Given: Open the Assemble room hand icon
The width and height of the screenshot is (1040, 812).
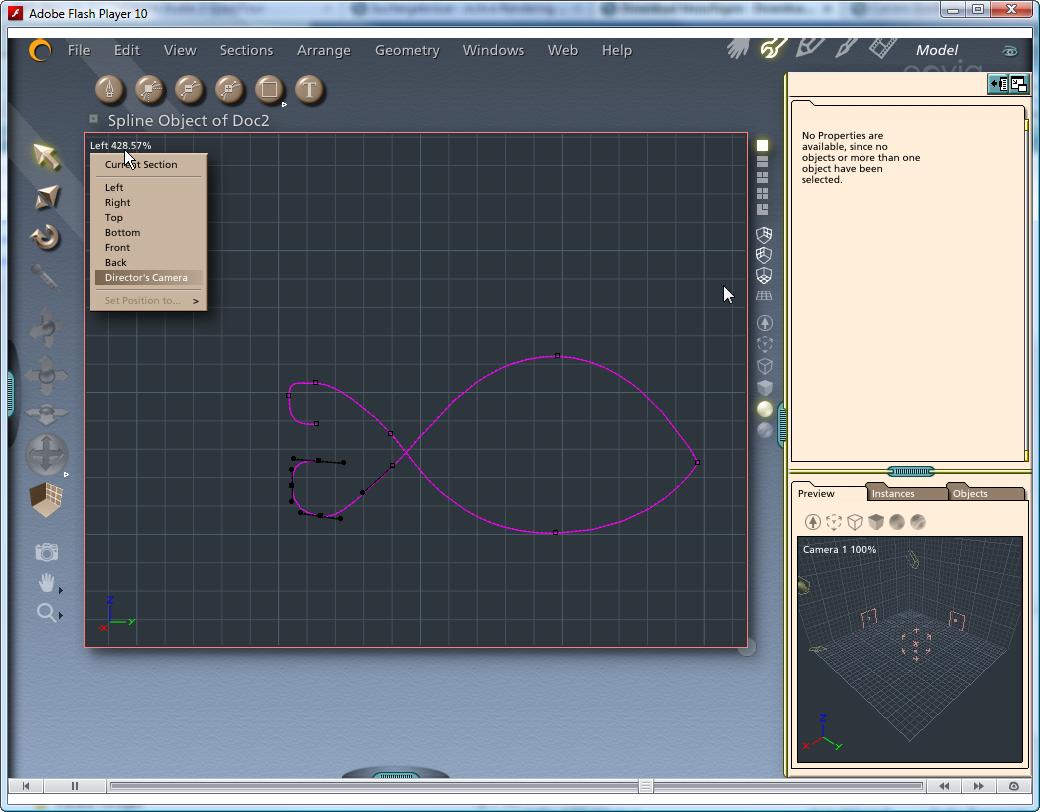Looking at the screenshot, I should point(737,49).
